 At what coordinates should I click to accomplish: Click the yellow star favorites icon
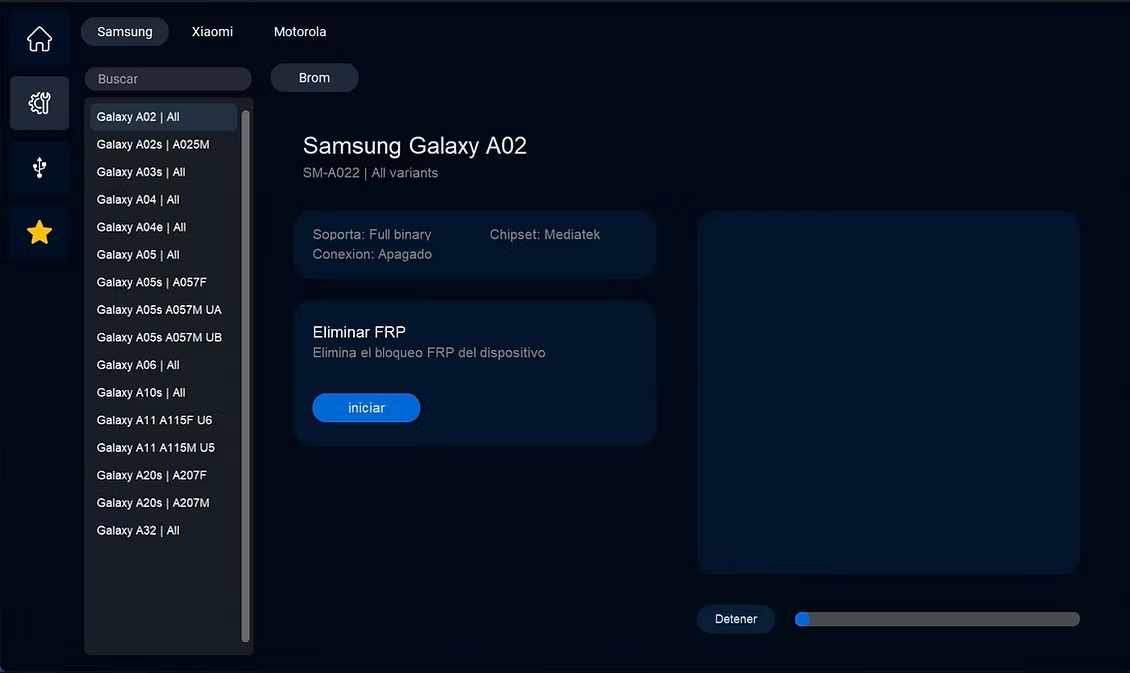click(39, 231)
